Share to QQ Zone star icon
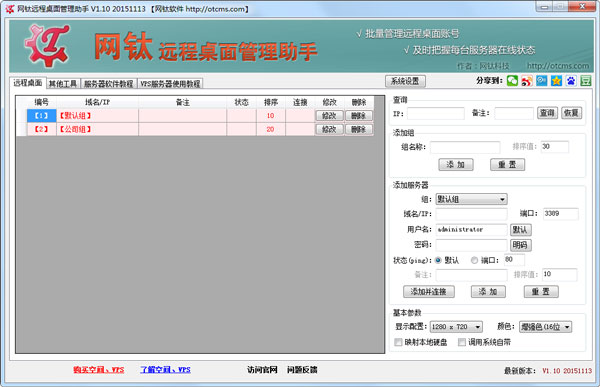The width and height of the screenshot is (600, 387). tap(556, 81)
